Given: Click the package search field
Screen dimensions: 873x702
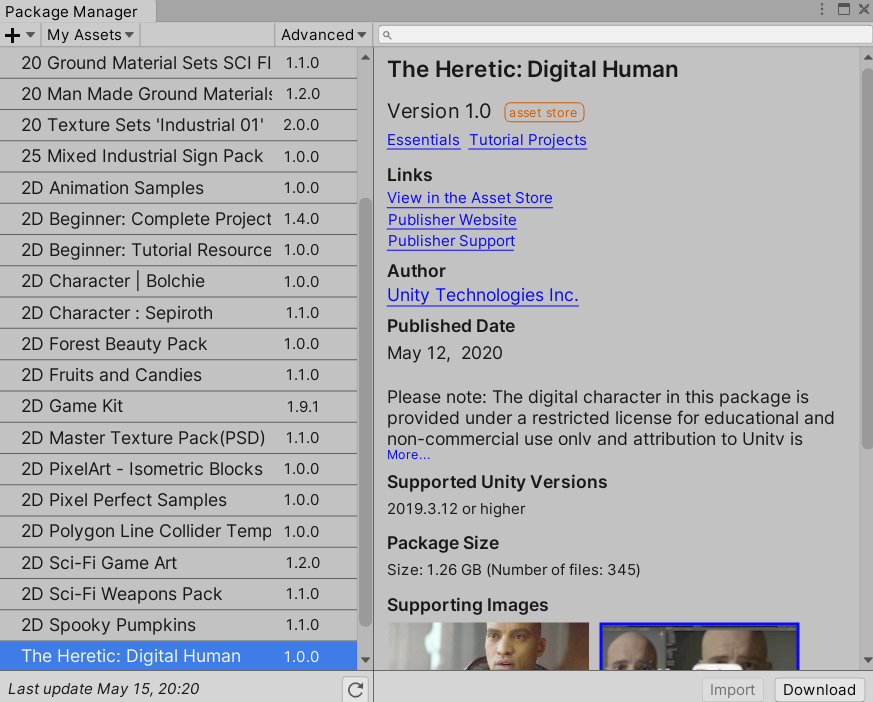Looking at the screenshot, I should 625,35.
